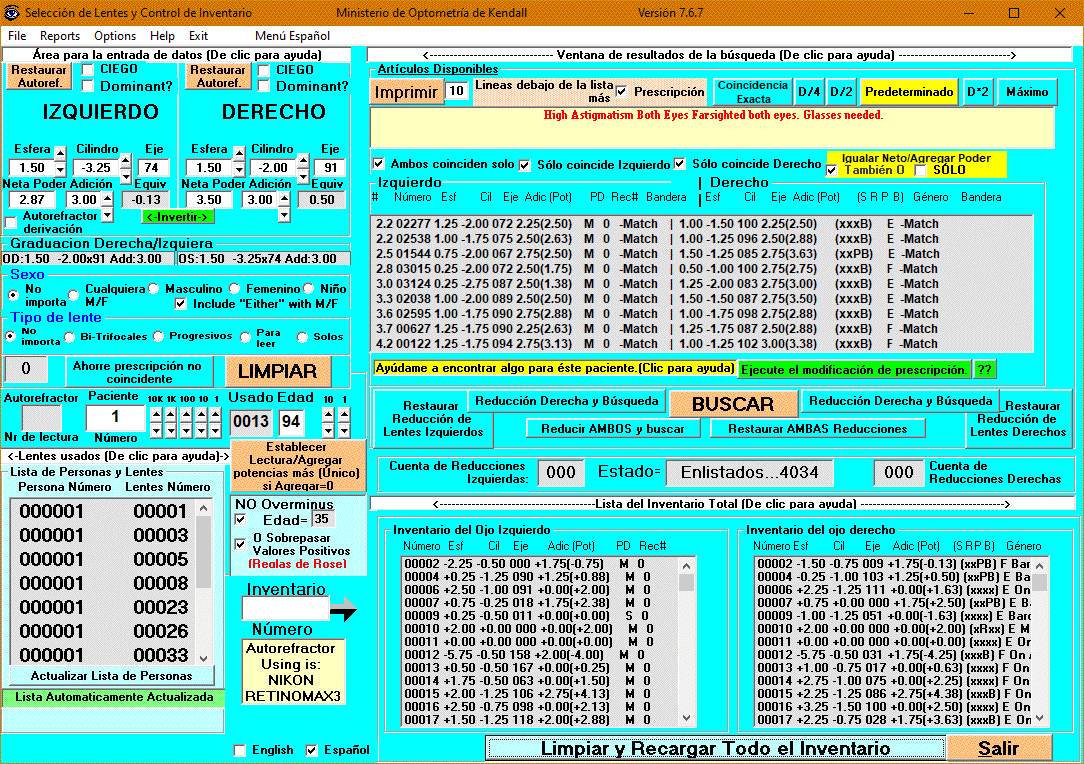Select Progresivos lens type radio button

158,336
